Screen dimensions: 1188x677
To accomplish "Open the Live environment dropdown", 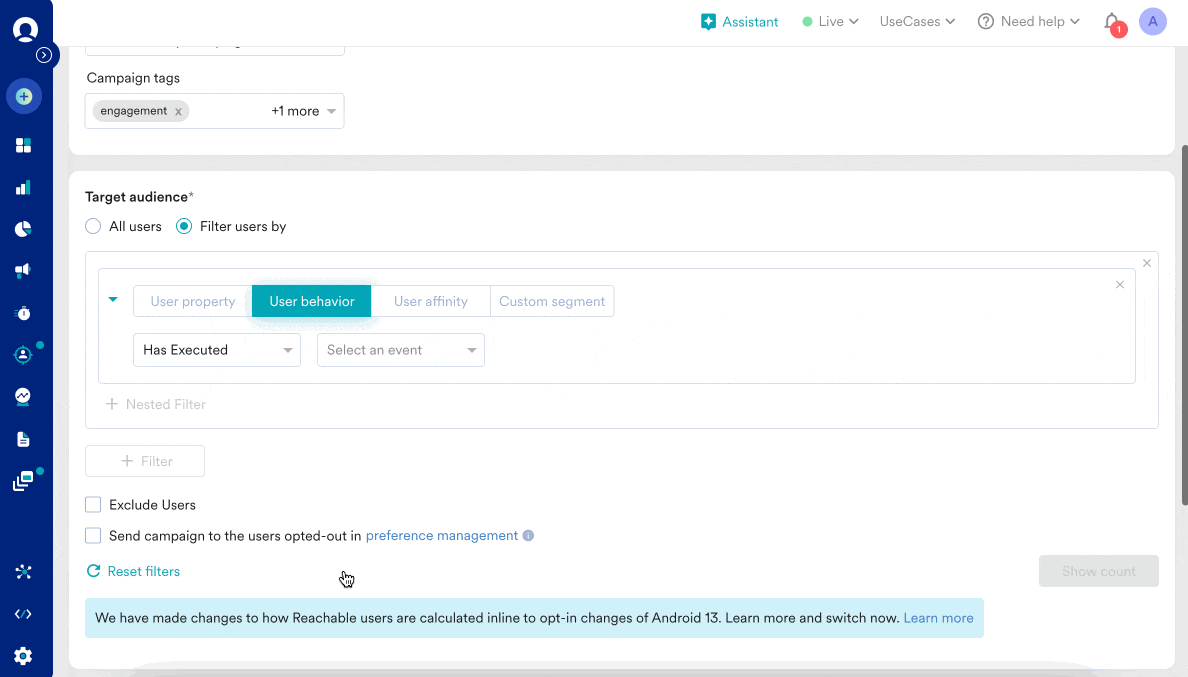I will tap(830, 22).
